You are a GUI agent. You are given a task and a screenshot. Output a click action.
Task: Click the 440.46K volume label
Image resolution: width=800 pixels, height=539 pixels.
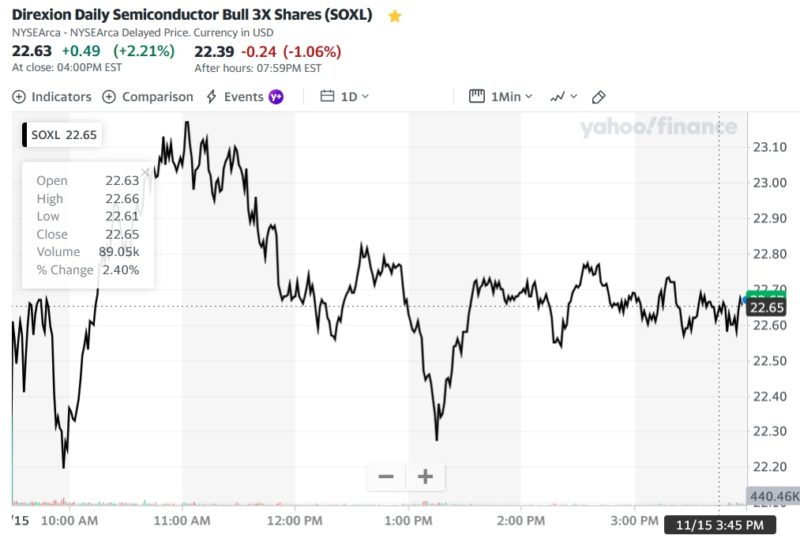pyautogui.click(x=773, y=496)
